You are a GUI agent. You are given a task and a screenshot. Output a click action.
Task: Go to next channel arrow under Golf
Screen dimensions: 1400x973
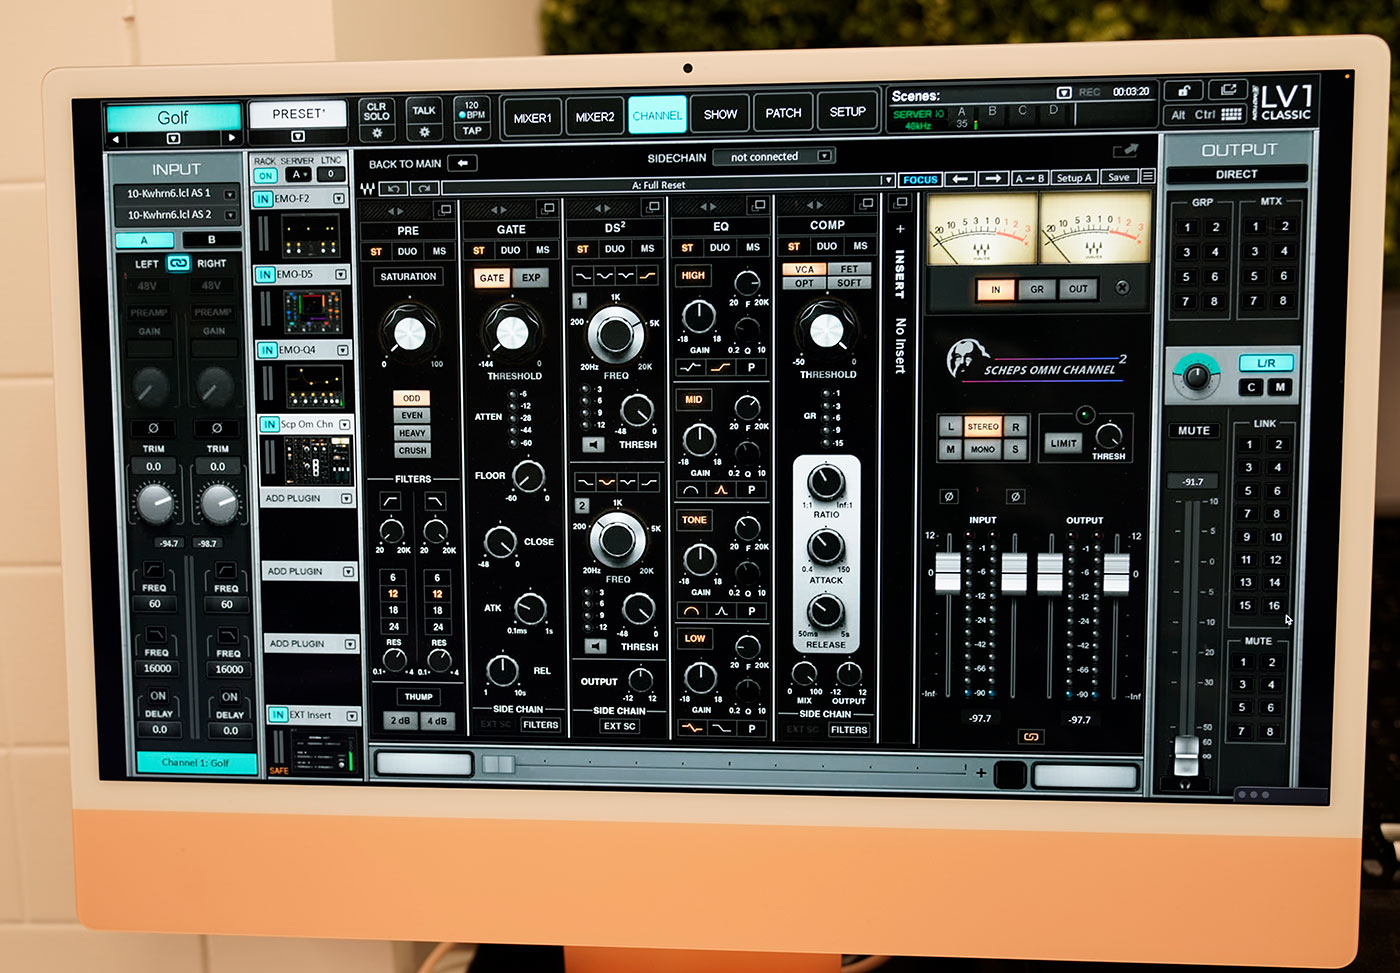232,138
